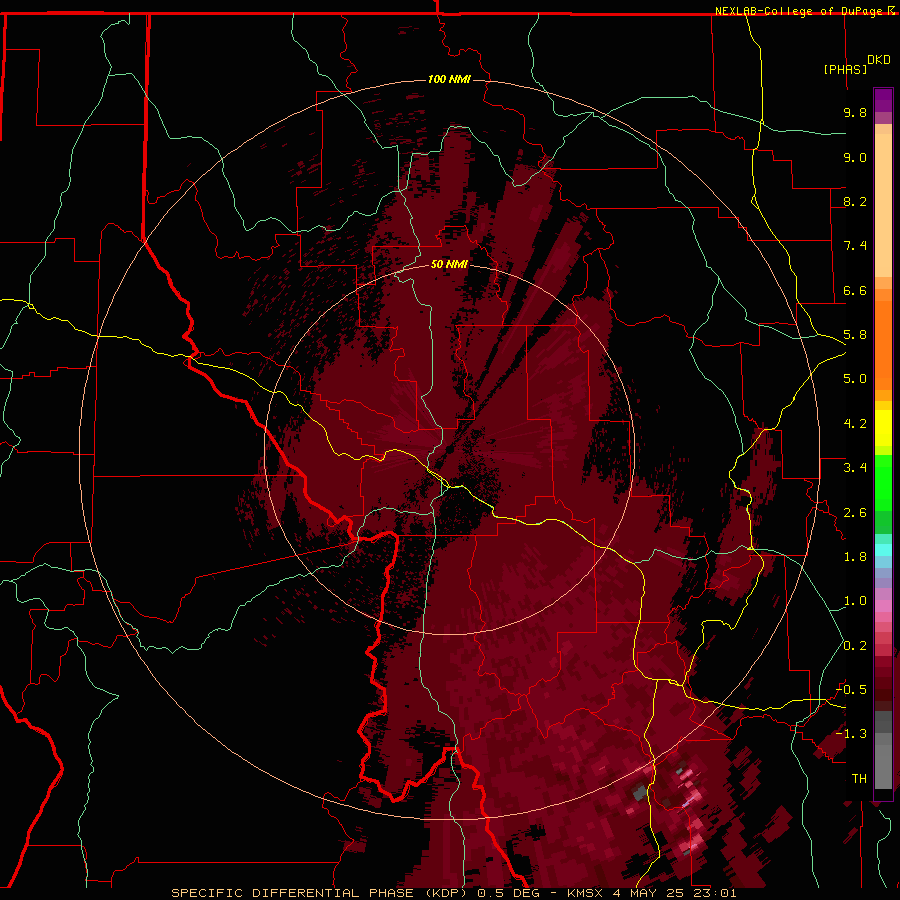This screenshot has width=900, height=900.
Task: Pick the cyan segment of the color scale
Action: 883,550
